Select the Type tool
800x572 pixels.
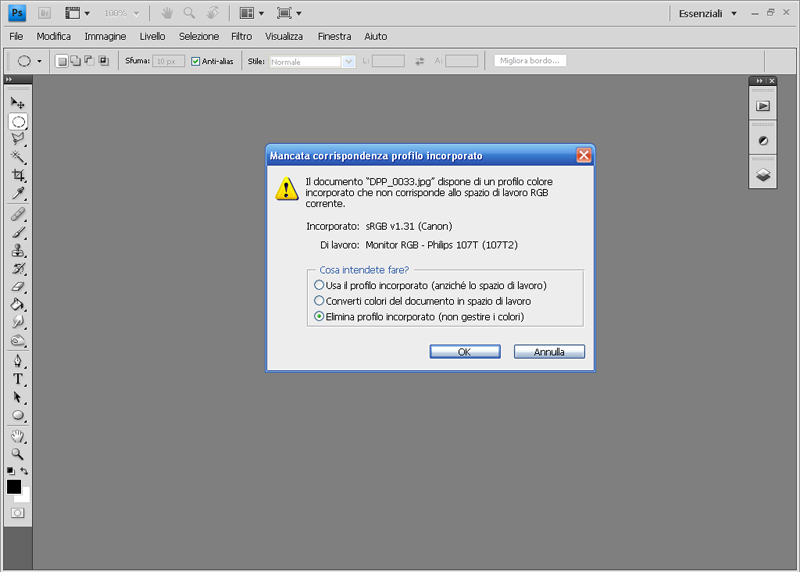[18, 379]
